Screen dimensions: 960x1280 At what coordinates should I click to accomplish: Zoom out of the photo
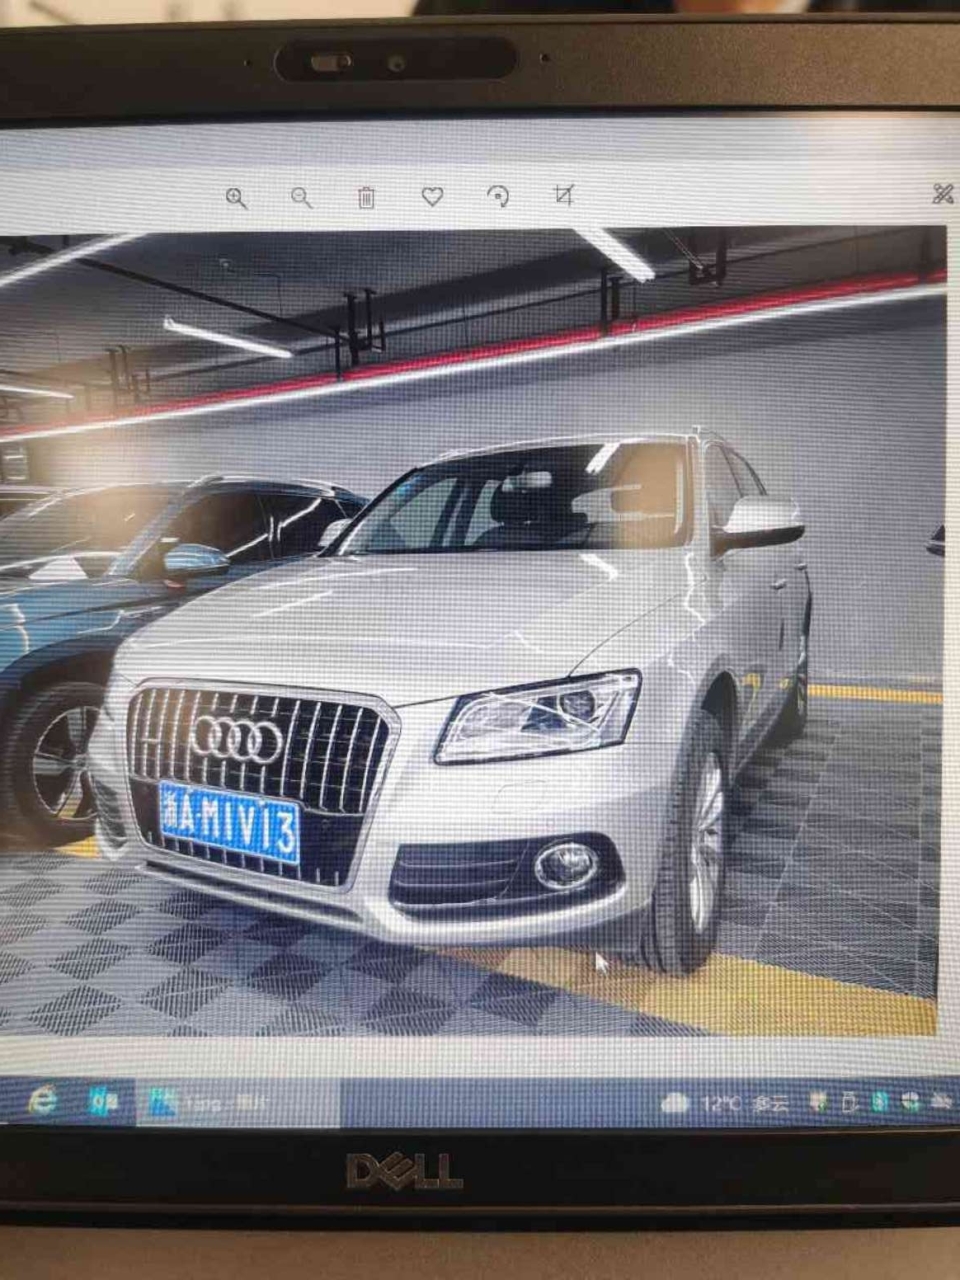(x=301, y=197)
